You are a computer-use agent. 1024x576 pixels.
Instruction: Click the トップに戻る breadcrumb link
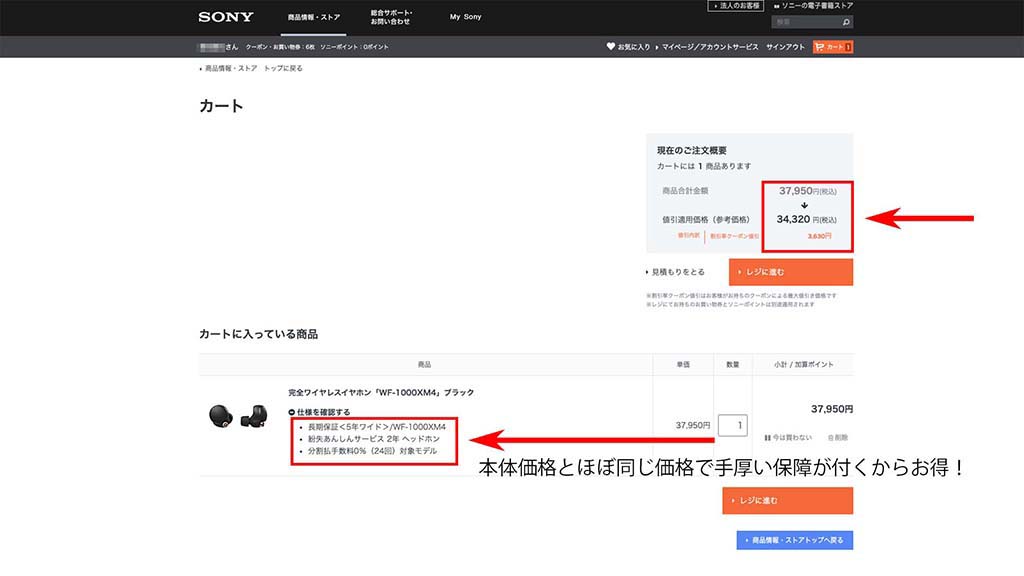click(283, 68)
